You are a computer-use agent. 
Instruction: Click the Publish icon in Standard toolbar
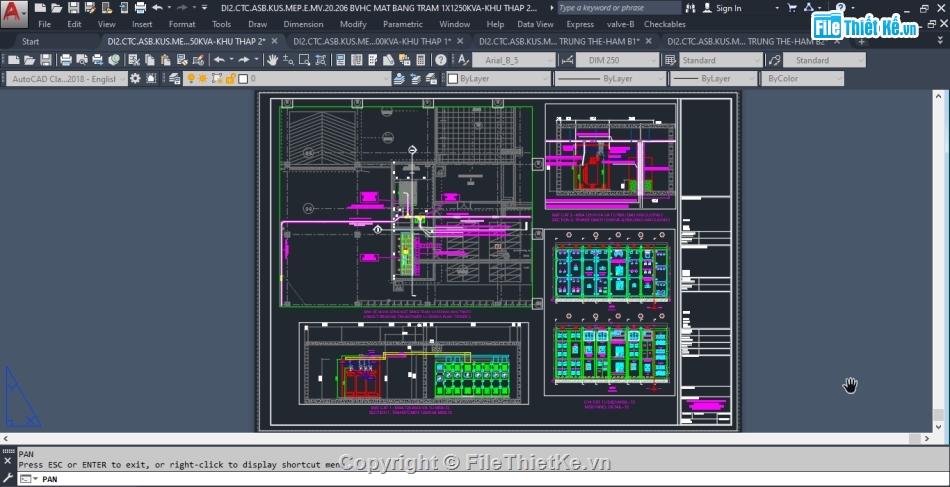pos(98,60)
